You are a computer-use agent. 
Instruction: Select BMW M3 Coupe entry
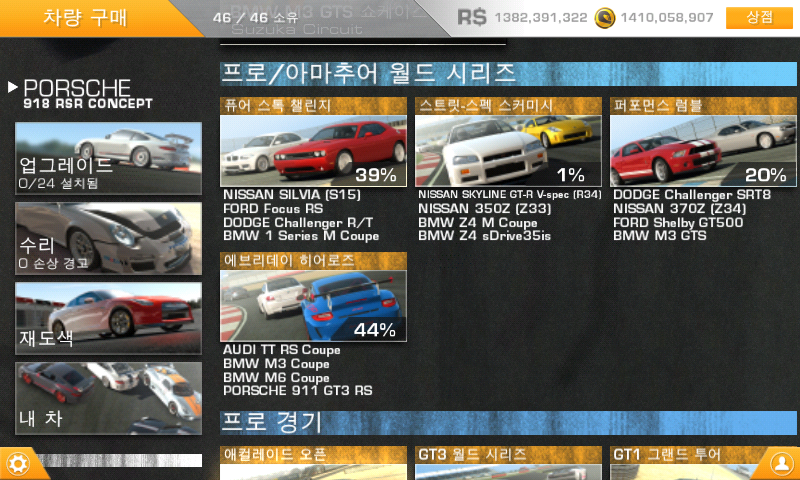[x=276, y=364]
